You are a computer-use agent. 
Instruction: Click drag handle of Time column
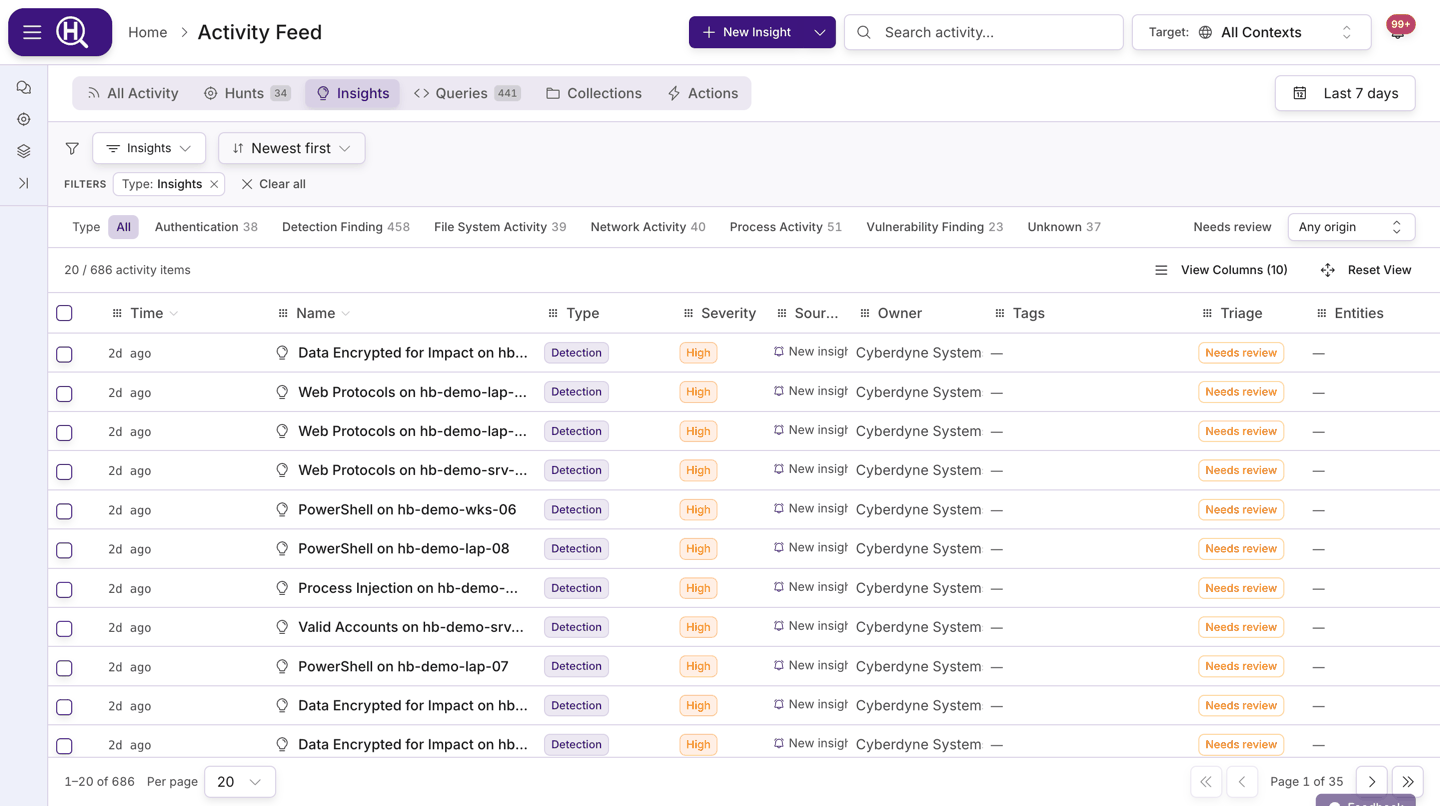coord(117,313)
